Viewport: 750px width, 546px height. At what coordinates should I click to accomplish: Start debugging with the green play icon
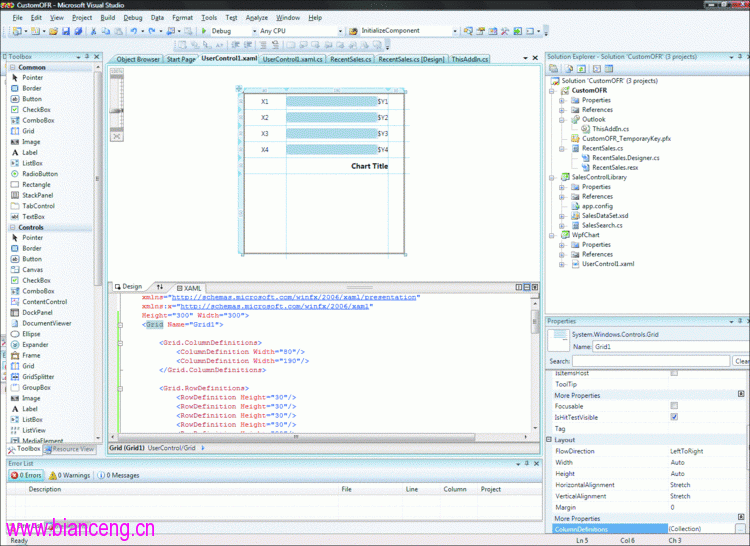pos(204,31)
